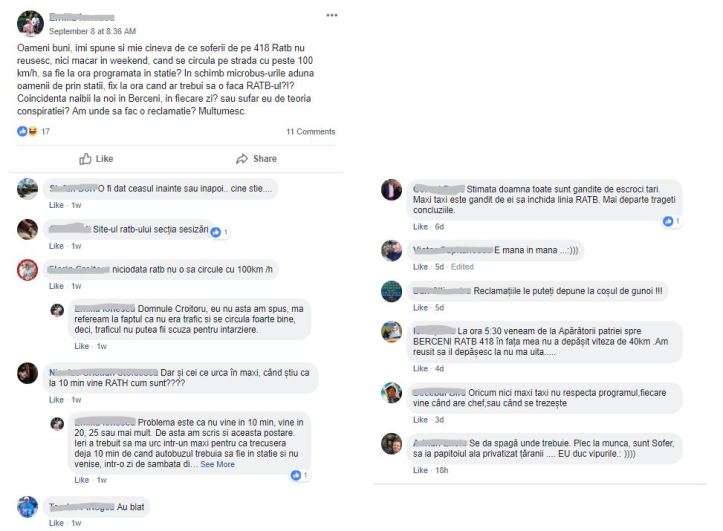Expand "See More" in the truncated reply
The width and height of the screenshot is (723, 531).
coord(217,464)
